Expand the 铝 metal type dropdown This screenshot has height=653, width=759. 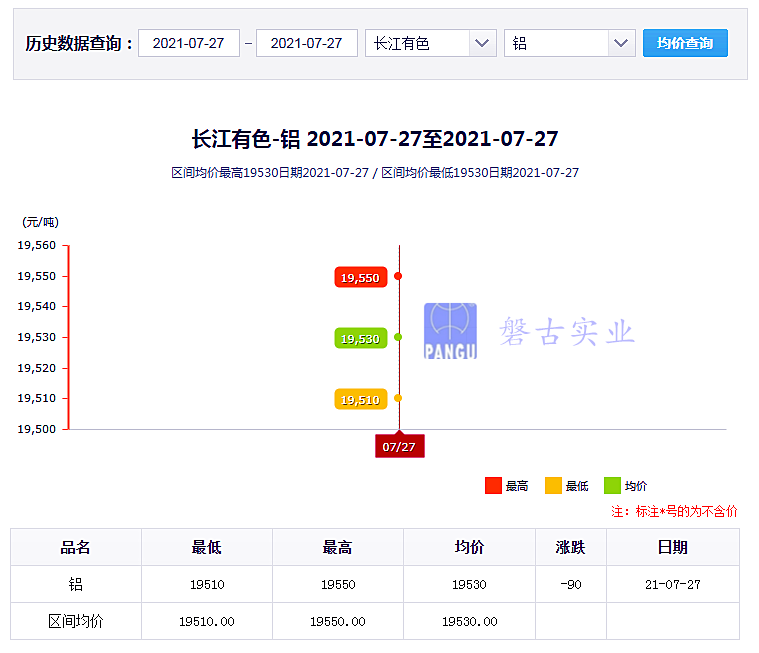point(569,43)
